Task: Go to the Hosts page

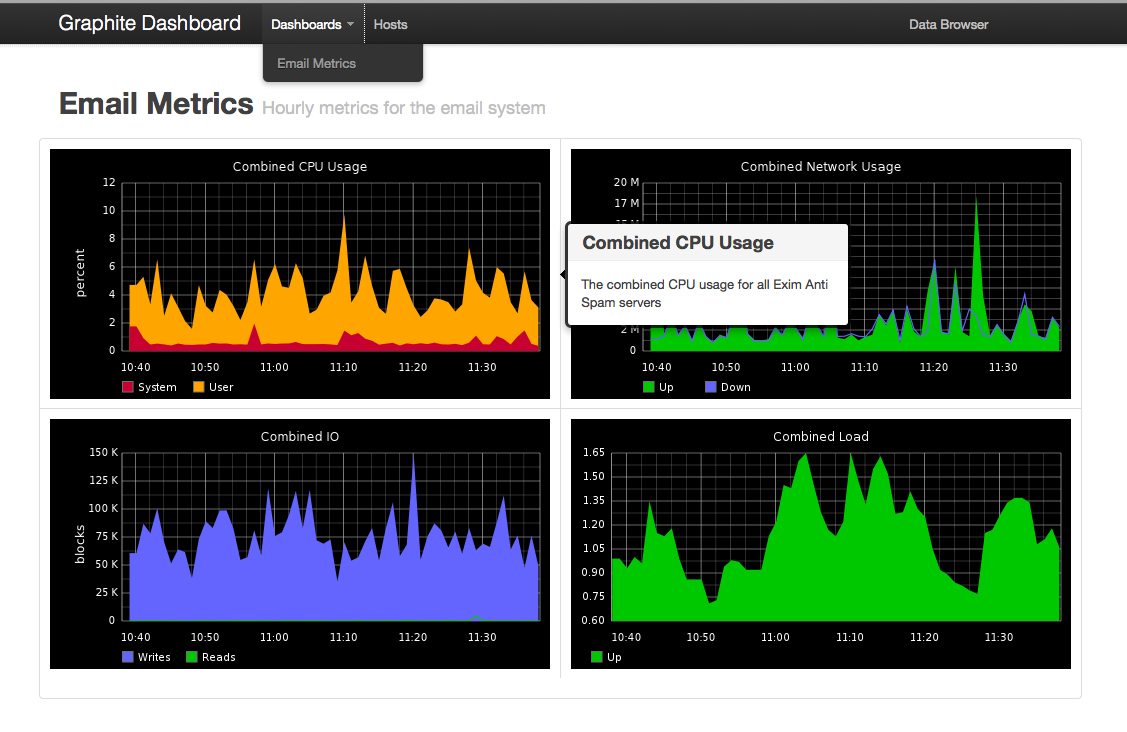Action: pos(390,24)
